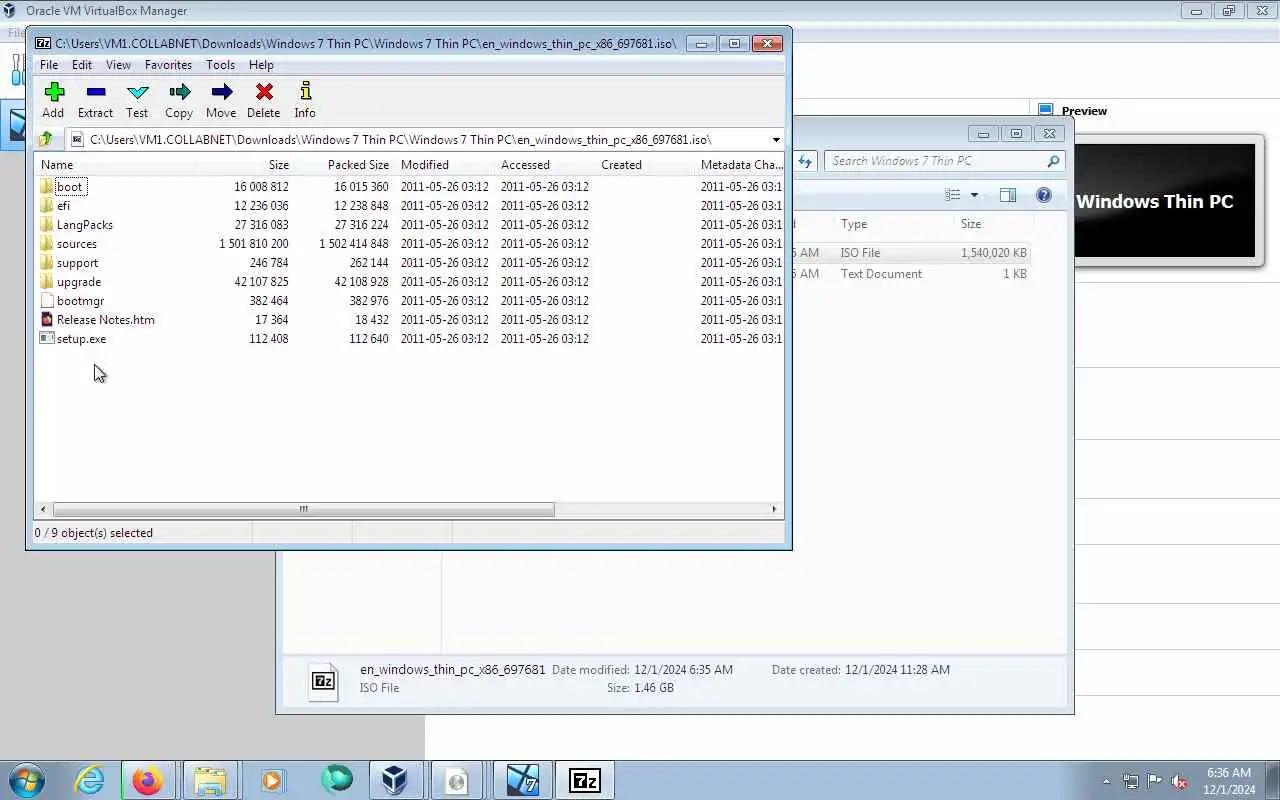Select the upgrade folder

click(x=78, y=282)
